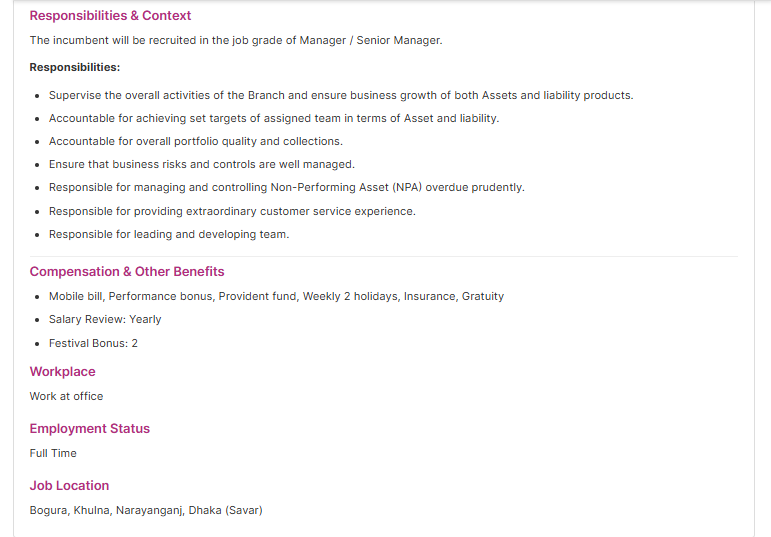Click the extraordinary customer service bullet
Screen dimensions: 771x537
[x=232, y=211]
